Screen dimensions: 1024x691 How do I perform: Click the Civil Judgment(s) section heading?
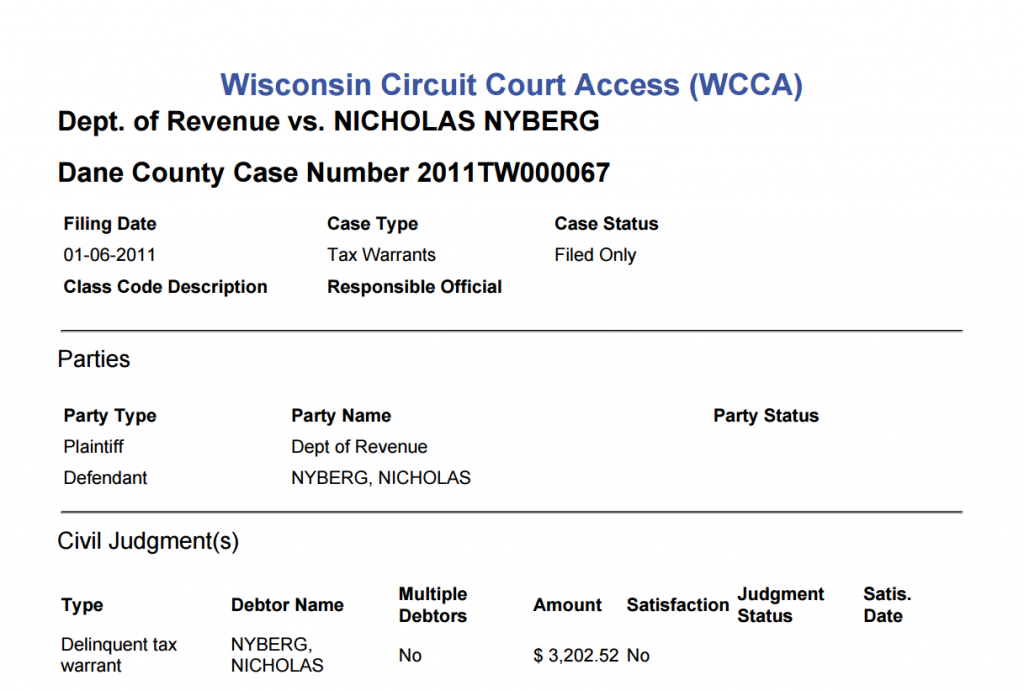click(148, 541)
